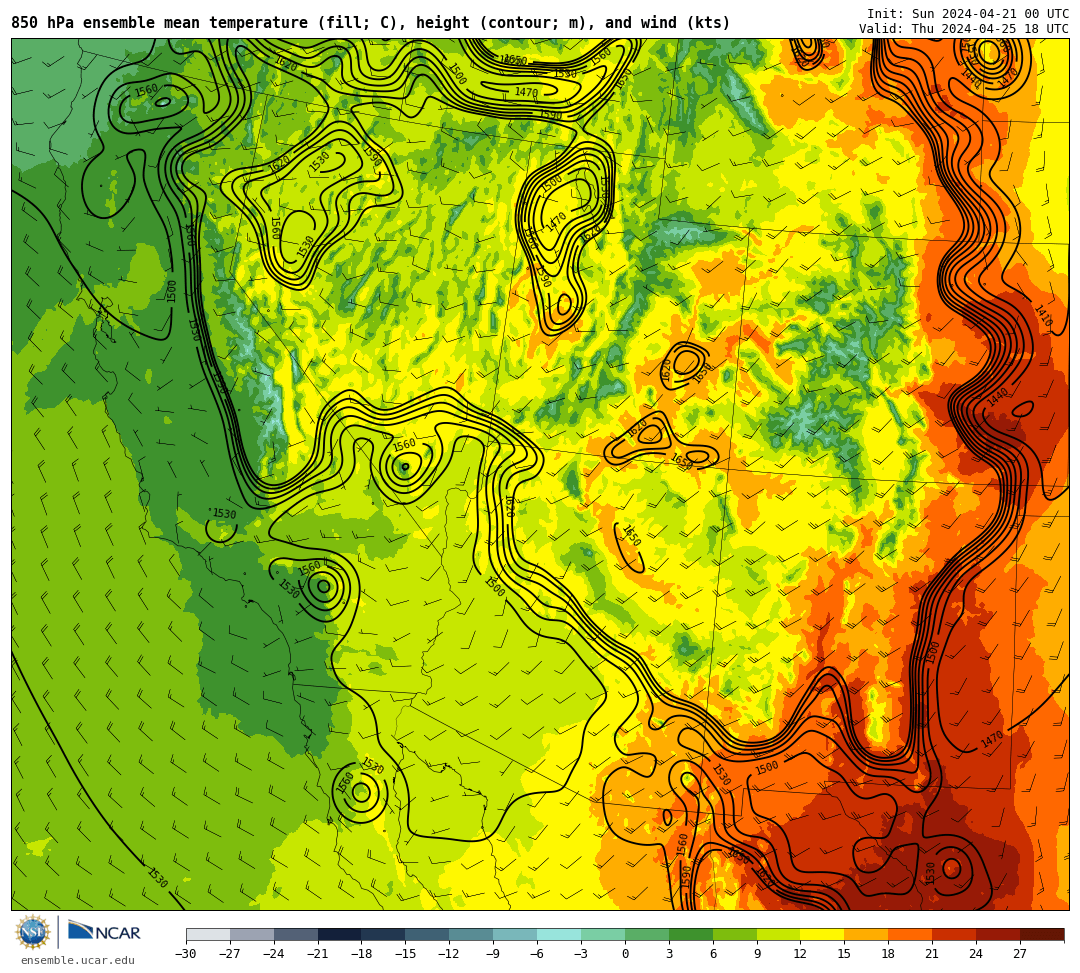
Task: Pick the 0 to 3 medium green swatch
Action: click(x=647, y=934)
